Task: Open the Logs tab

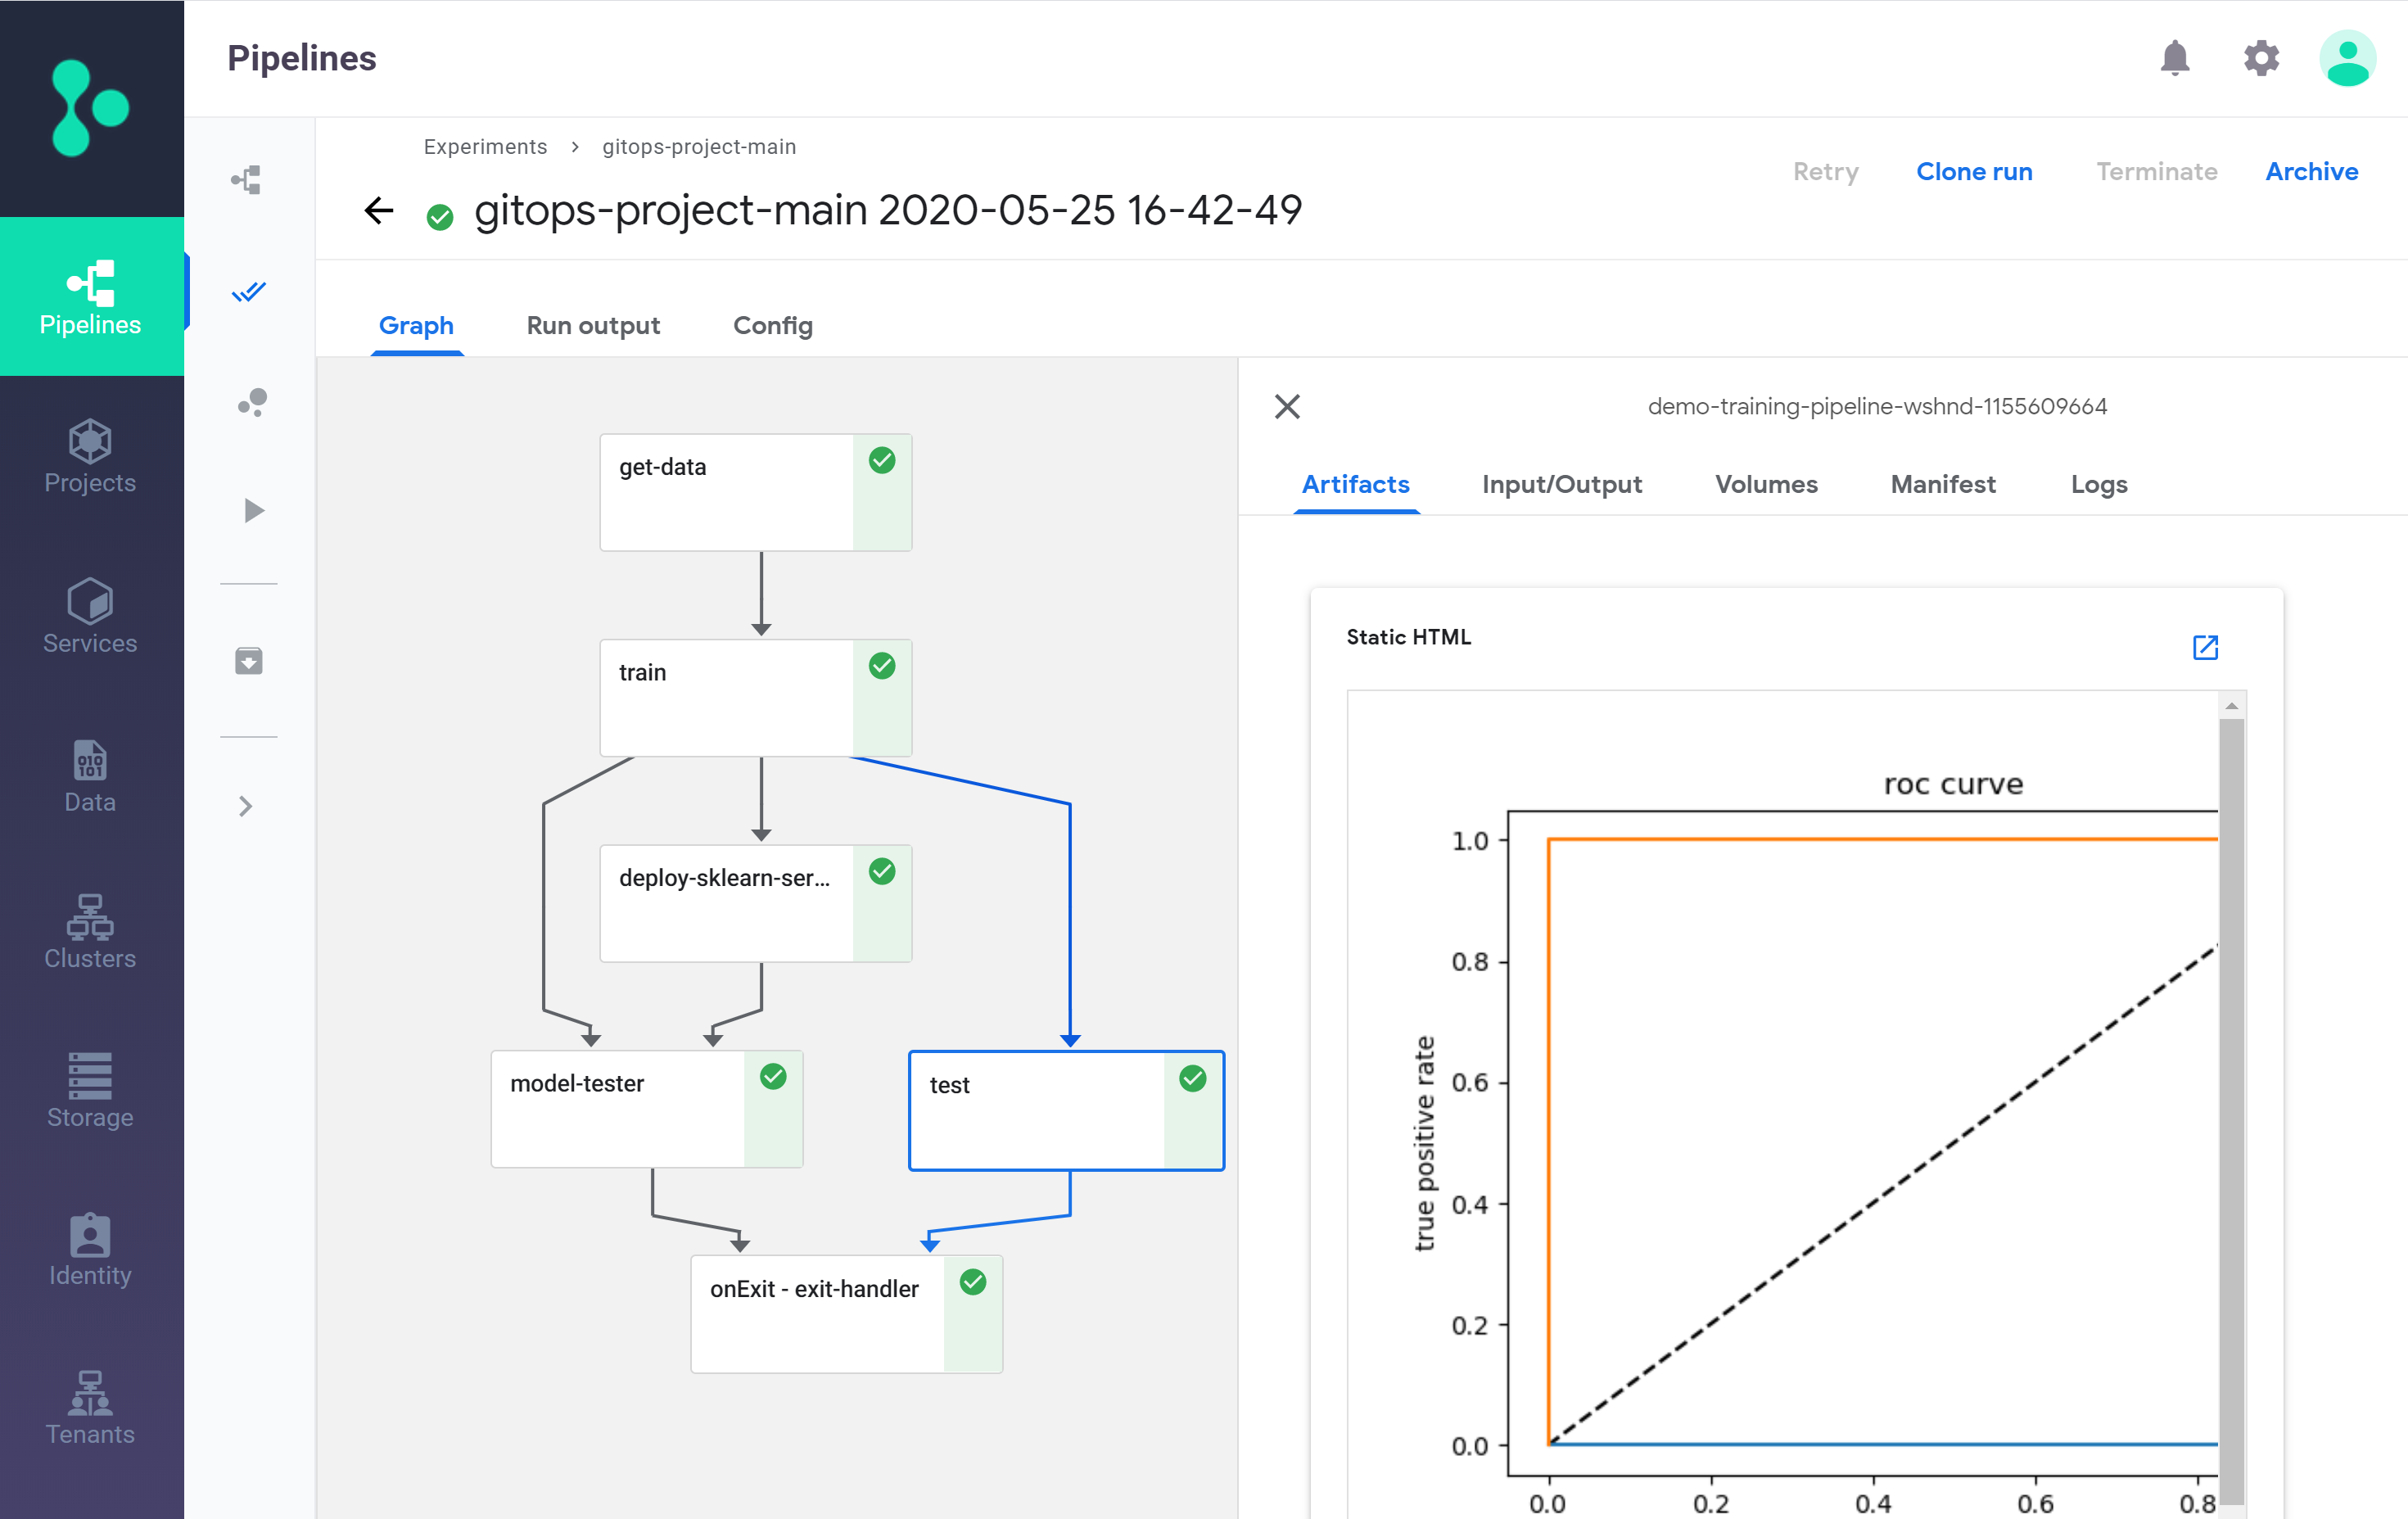Action: (x=2098, y=485)
